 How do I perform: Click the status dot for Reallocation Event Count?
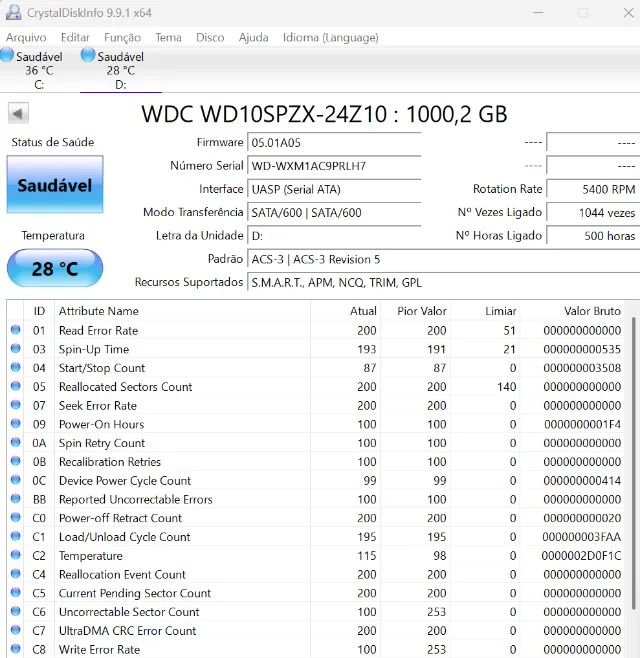(x=16, y=574)
